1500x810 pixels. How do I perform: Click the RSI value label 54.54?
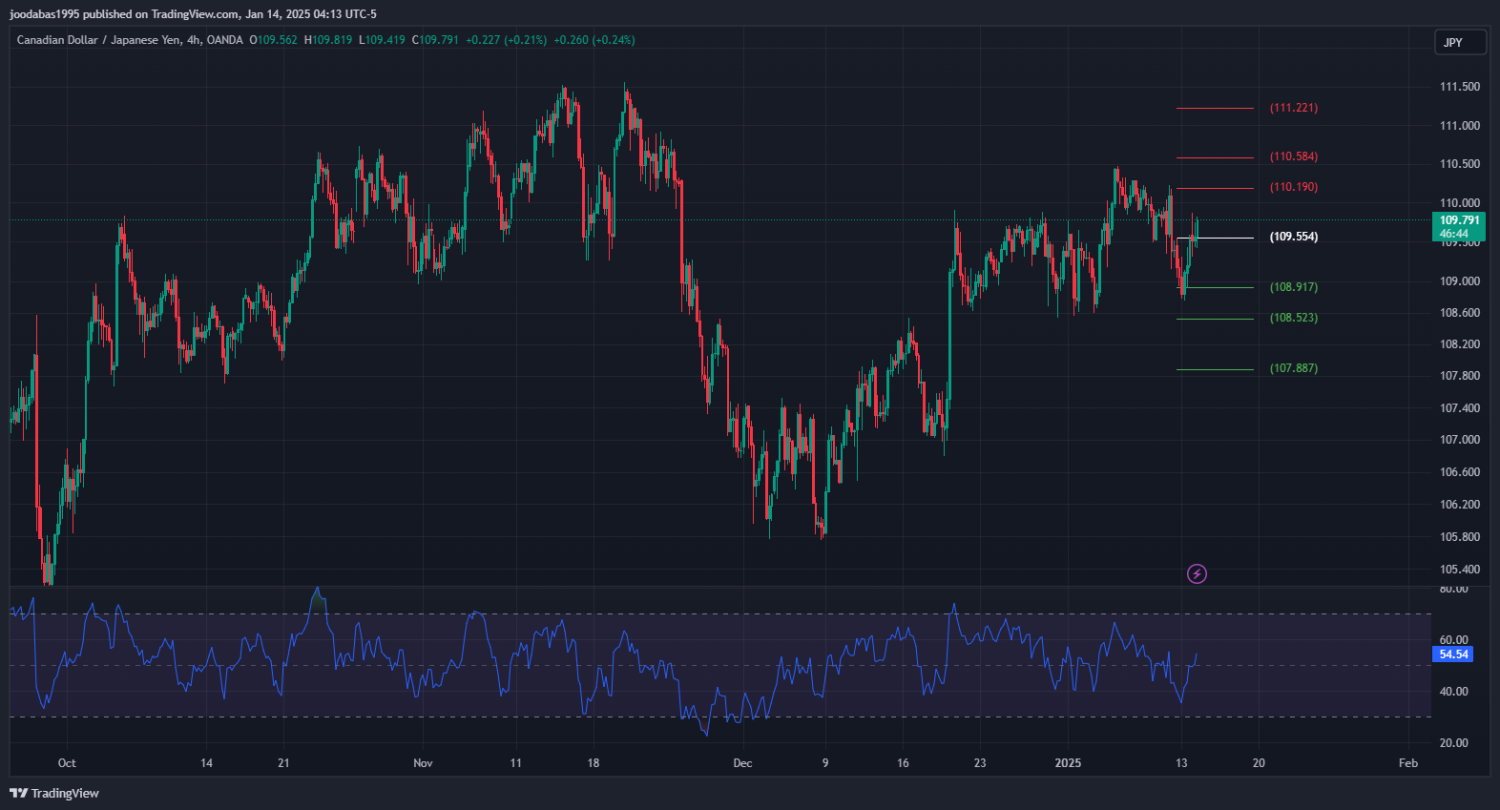1452,654
